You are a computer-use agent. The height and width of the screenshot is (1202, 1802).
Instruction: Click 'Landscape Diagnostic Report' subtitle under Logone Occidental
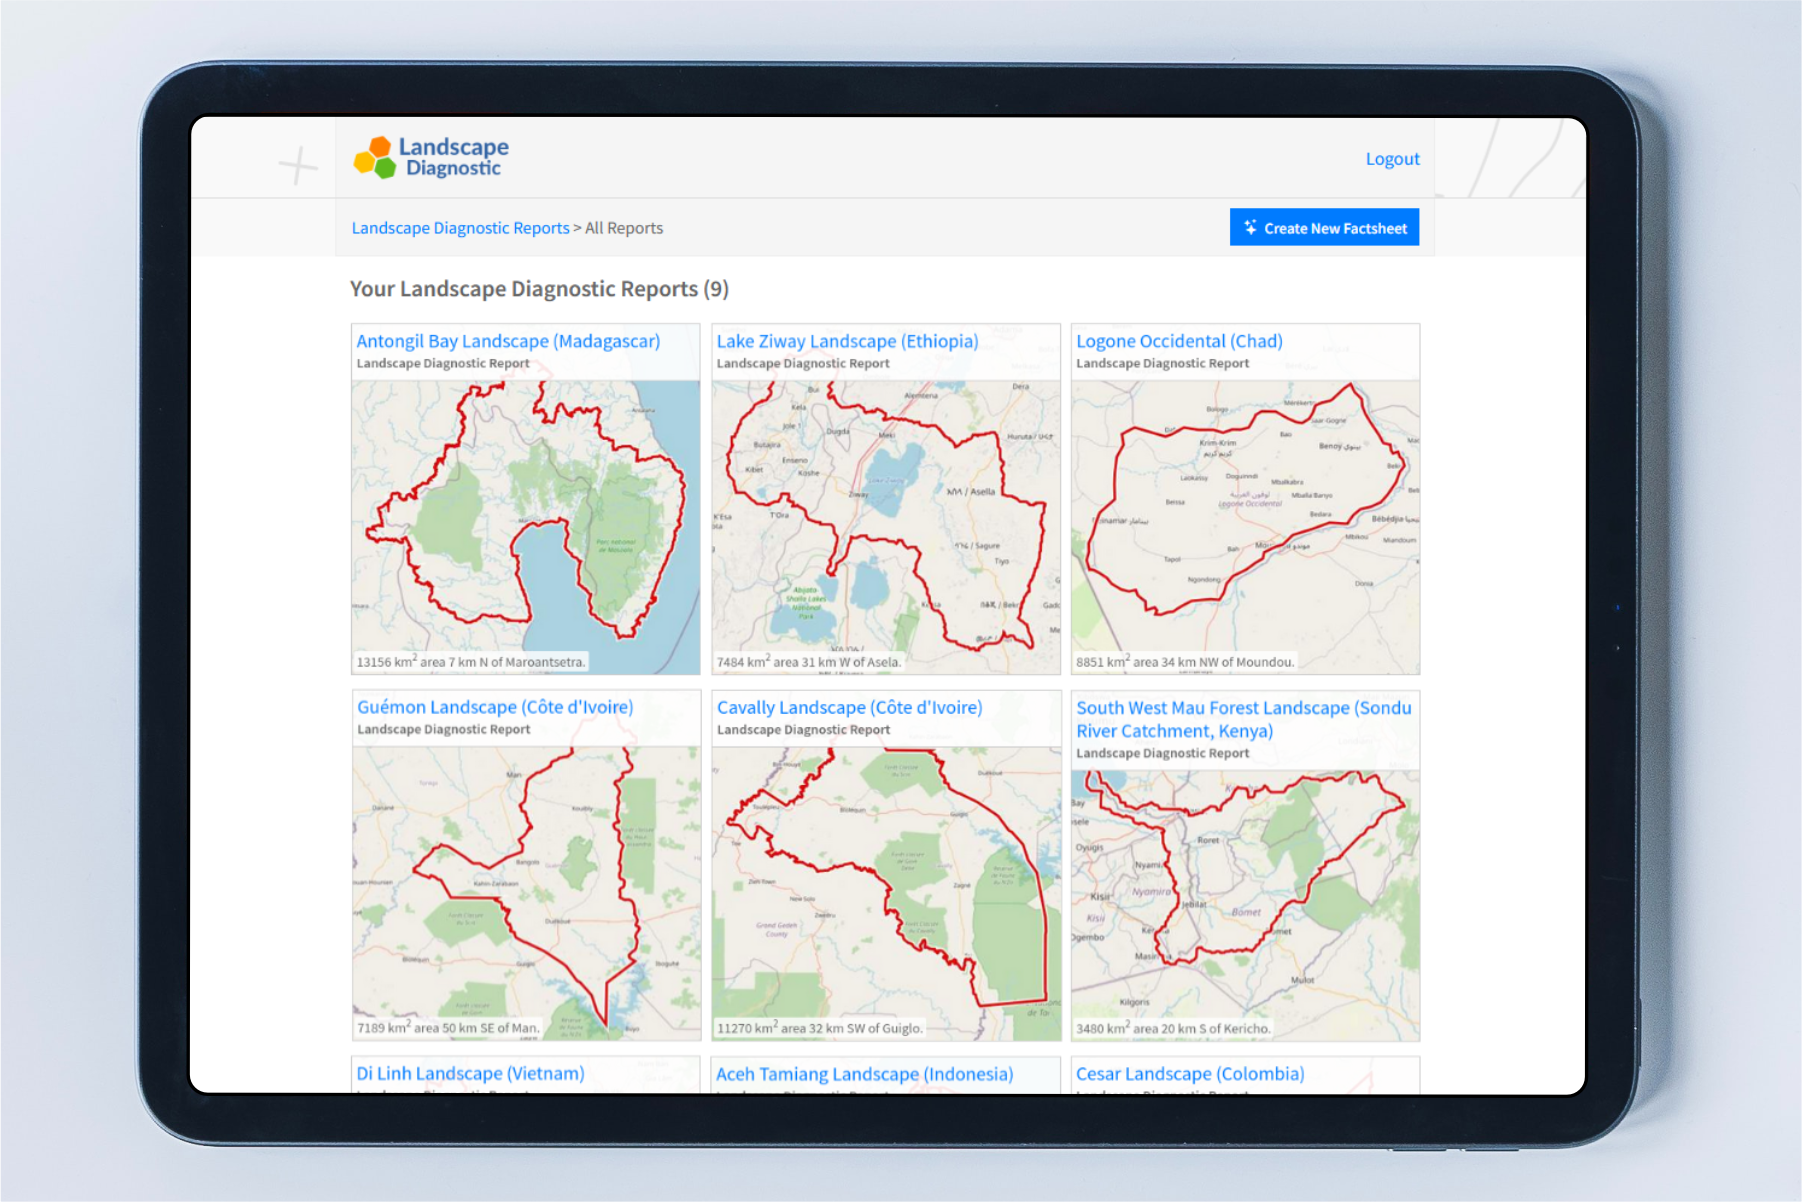pyautogui.click(x=1162, y=364)
